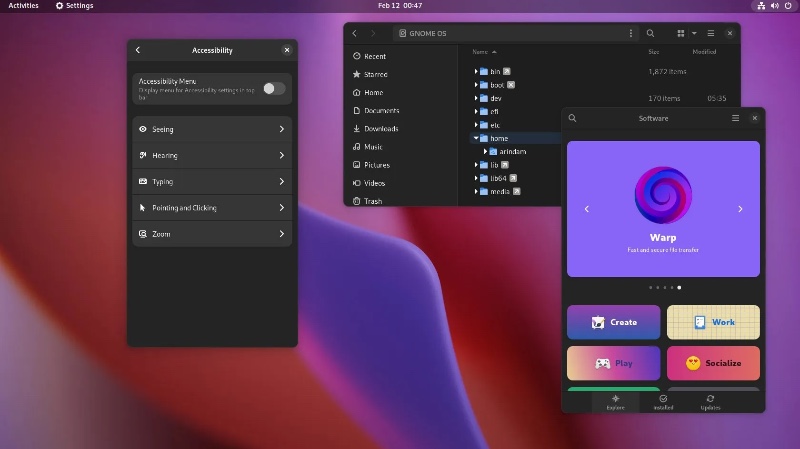Open Starred in Files sidebar

(375, 74)
